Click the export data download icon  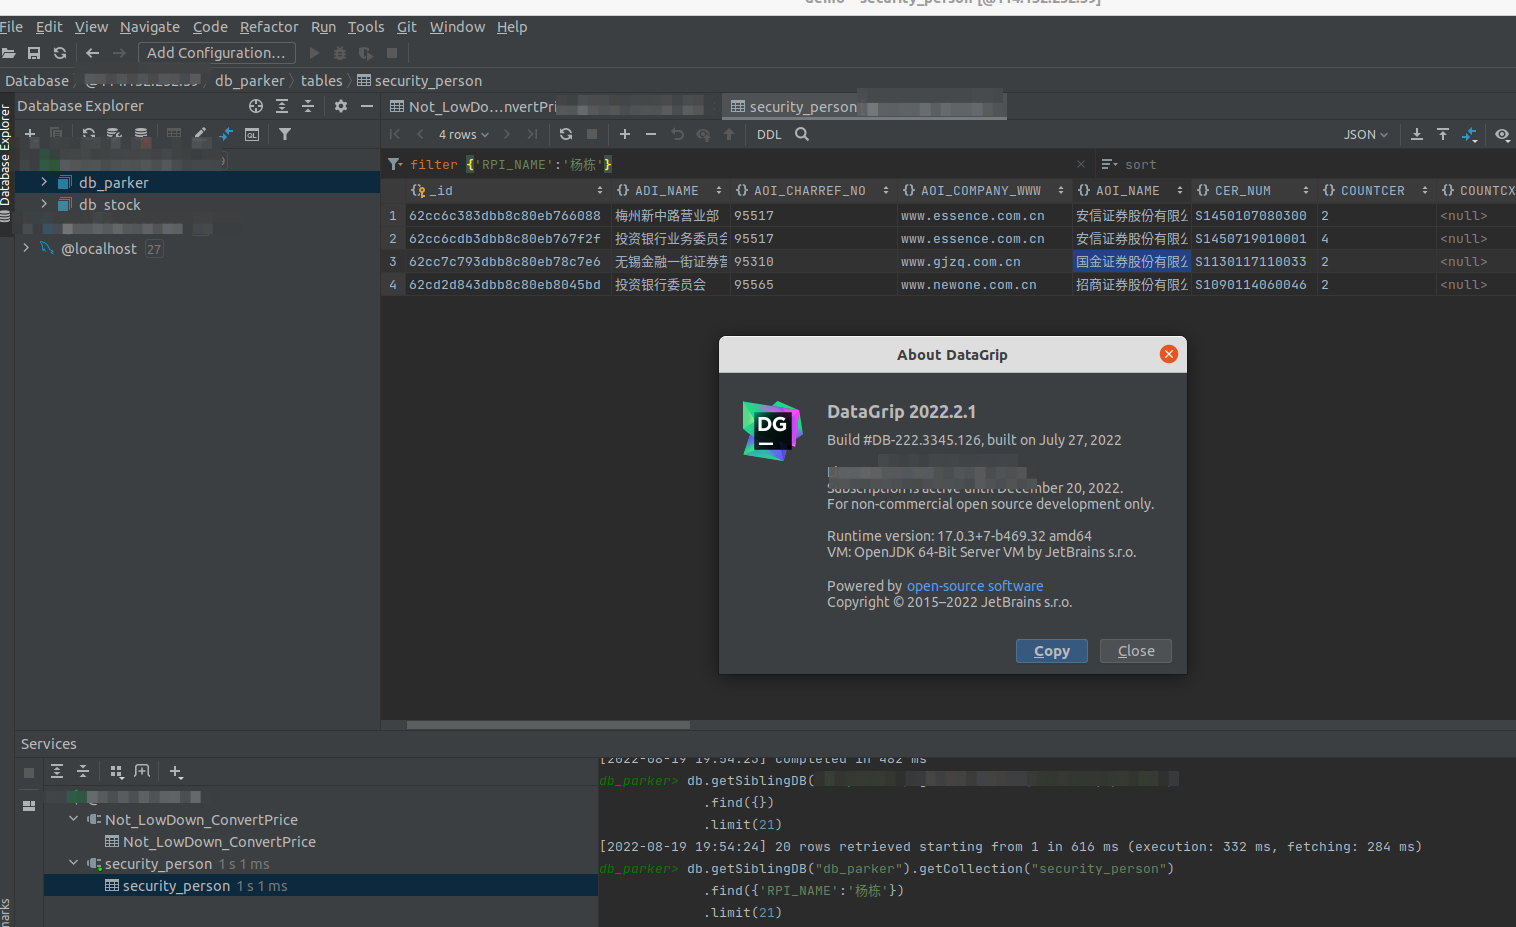(1417, 134)
